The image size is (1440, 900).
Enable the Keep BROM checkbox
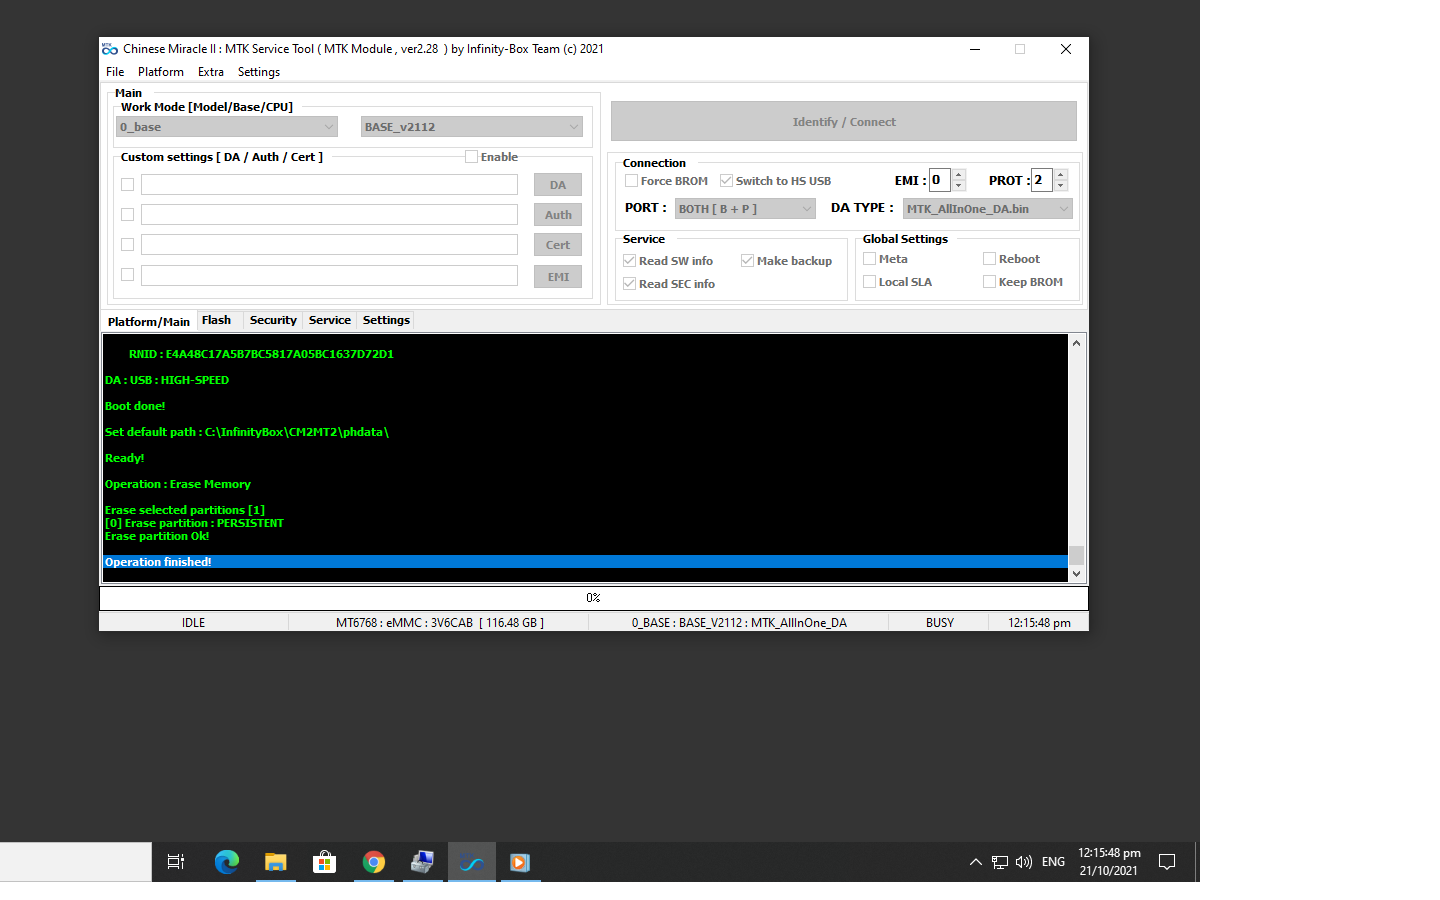click(989, 282)
